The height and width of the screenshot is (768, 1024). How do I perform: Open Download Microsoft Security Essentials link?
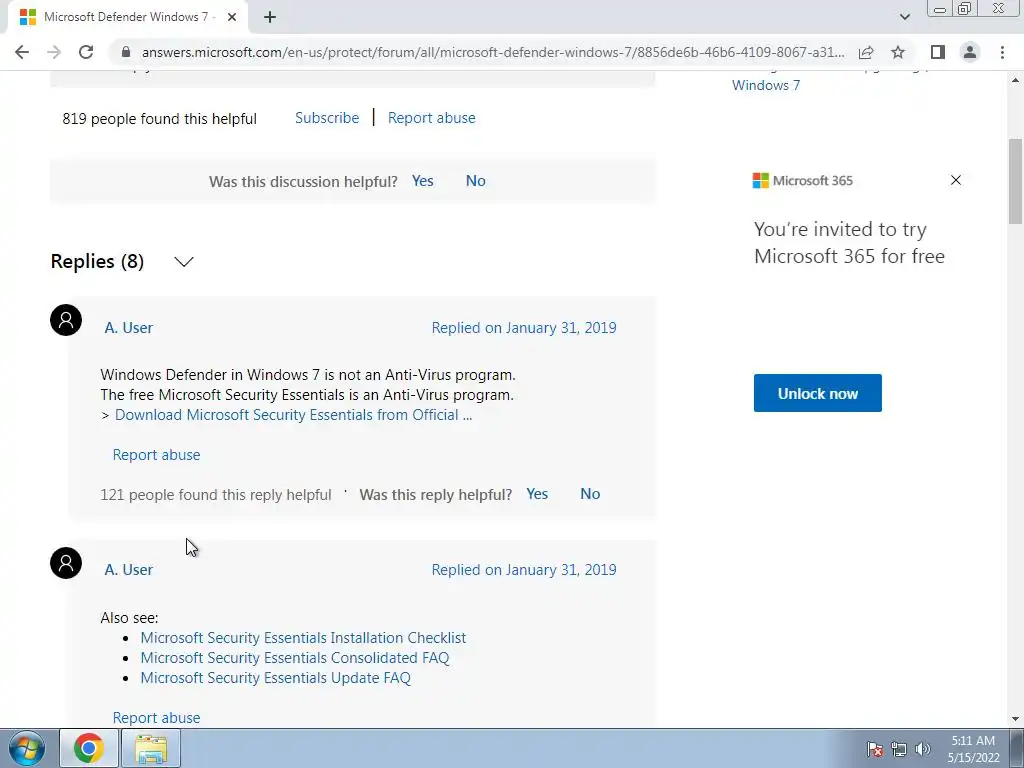coord(293,415)
